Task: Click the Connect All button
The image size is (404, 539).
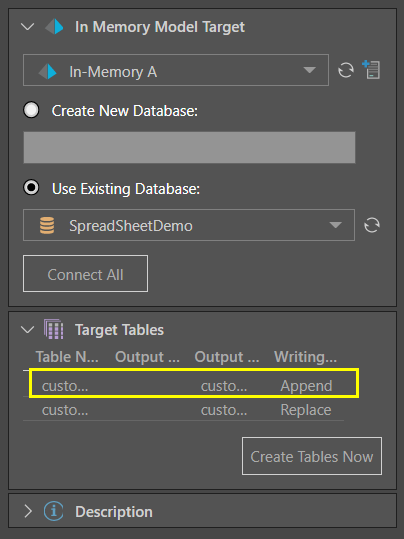Action: (86, 274)
